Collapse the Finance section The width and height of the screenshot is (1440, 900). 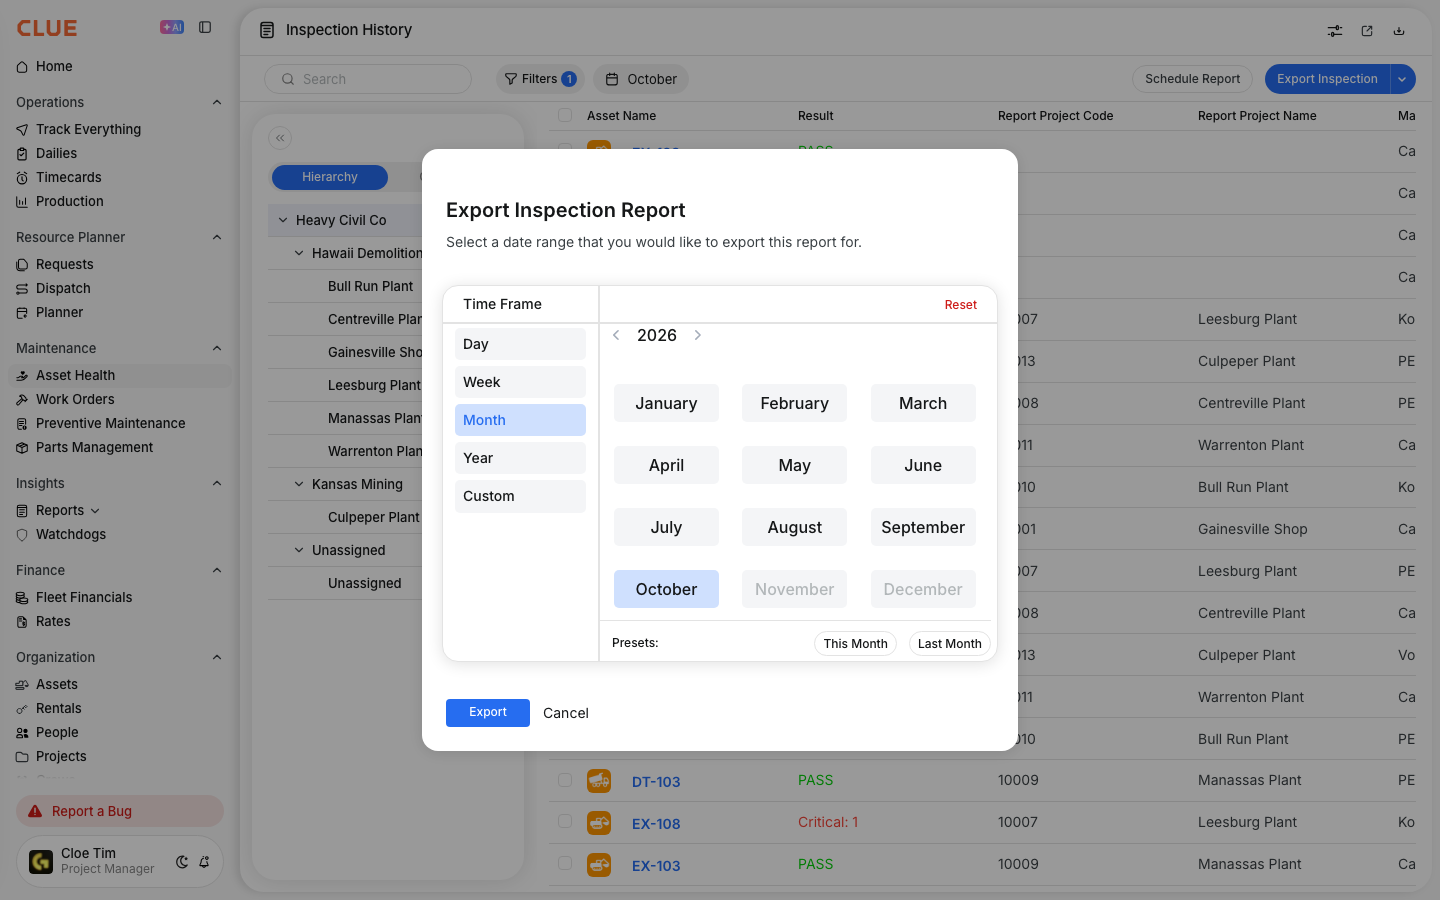click(217, 570)
